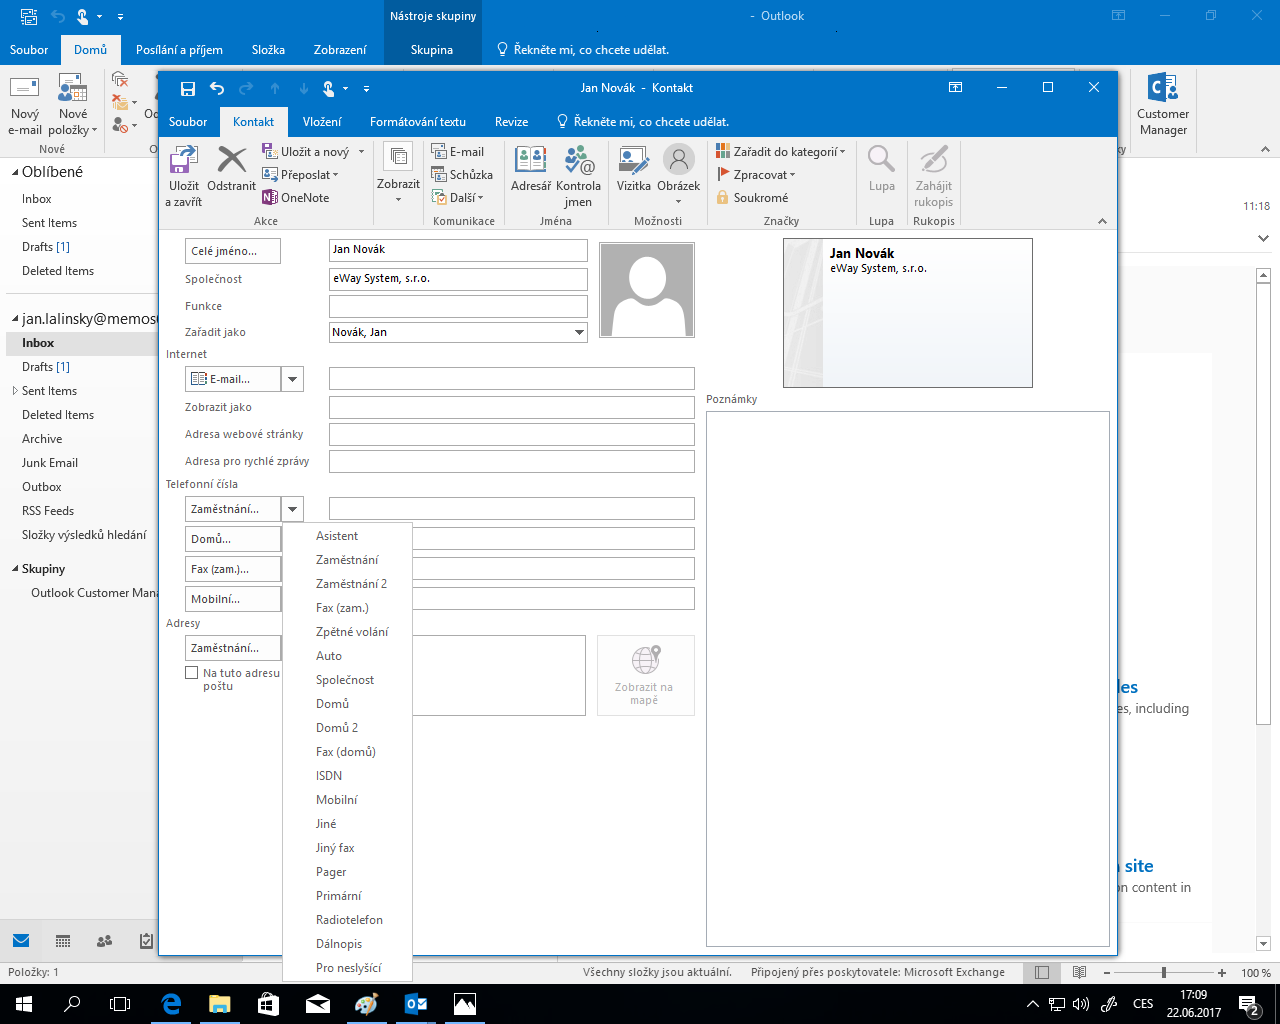Viewport: 1280px width, 1024px height.
Task: Click the Celé jméno button
Action: coord(233,251)
